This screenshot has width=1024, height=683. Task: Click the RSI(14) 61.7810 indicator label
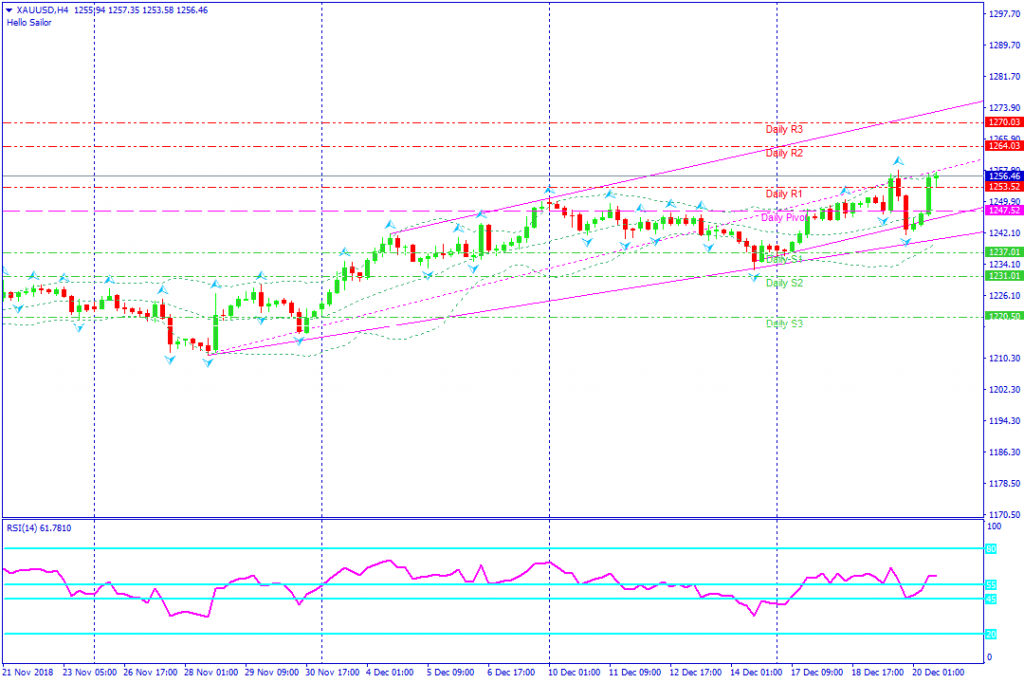pyautogui.click(x=39, y=528)
